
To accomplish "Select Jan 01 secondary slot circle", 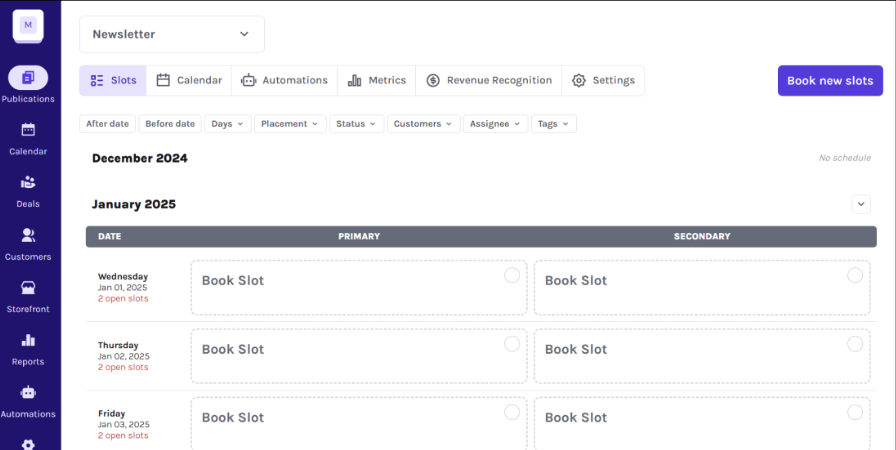I will (855, 275).
